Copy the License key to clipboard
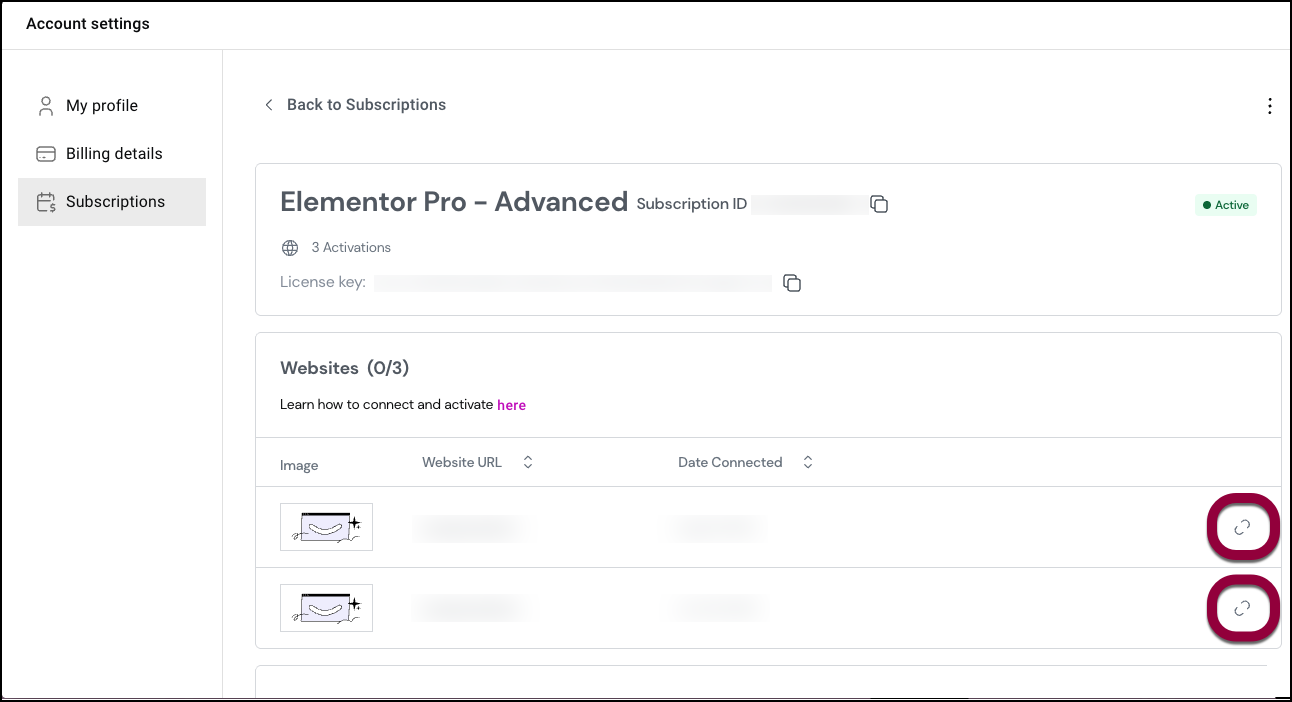Viewport: 1292px width, 702px height. click(792, 283)
